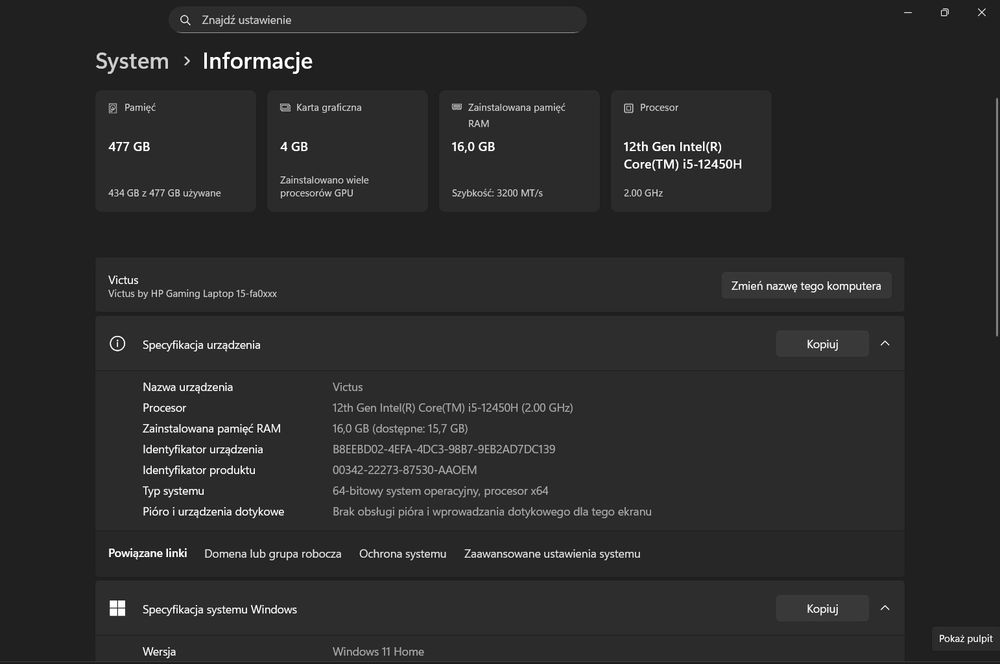The width and height of the screenshot is (1000, 664).
Task: Click 'Szybkość: 3200 MT/s' text
Action: [x=497, y=193]
